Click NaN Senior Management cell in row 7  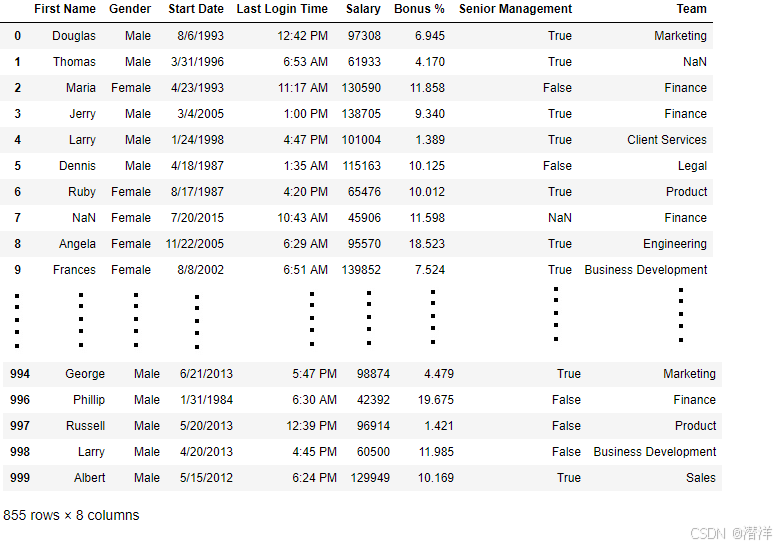pos(560,218)
